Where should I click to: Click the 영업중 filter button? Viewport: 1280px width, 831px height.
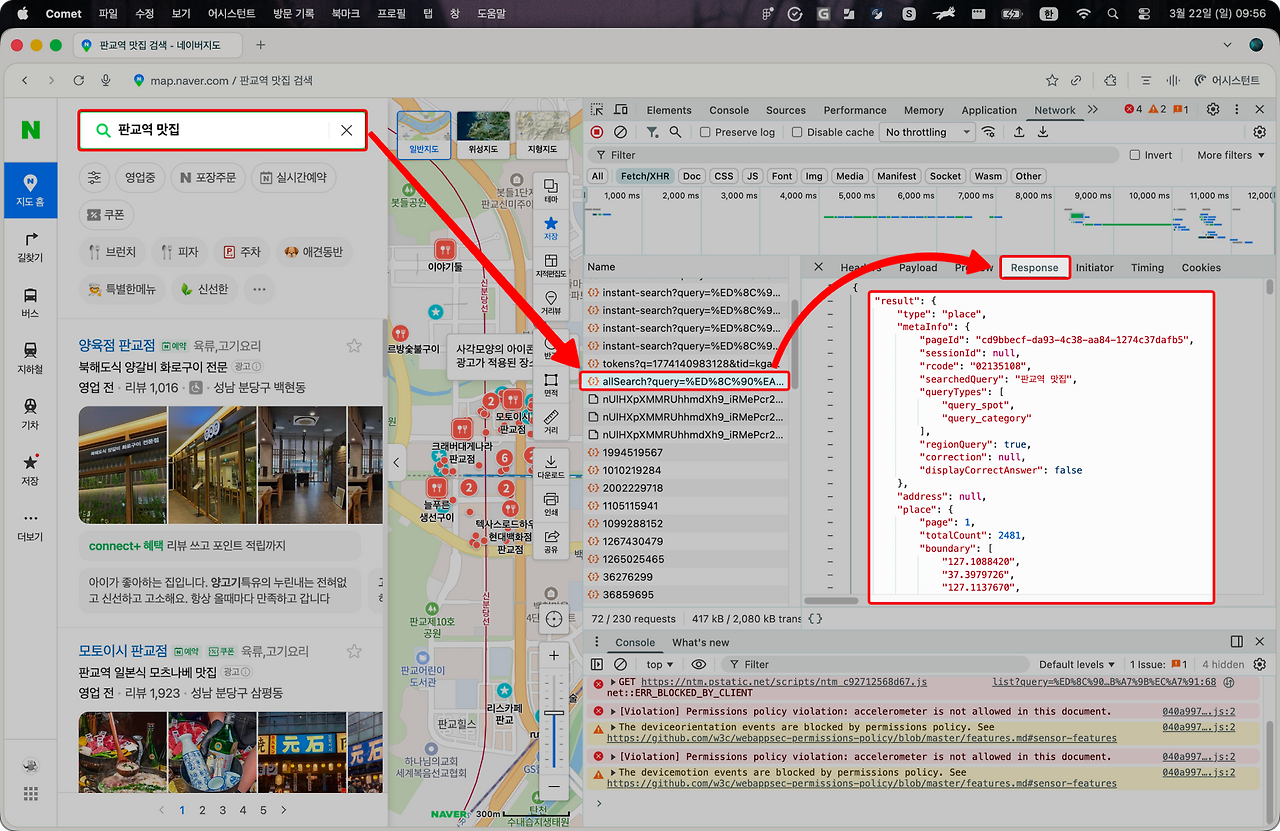[140, 177]
